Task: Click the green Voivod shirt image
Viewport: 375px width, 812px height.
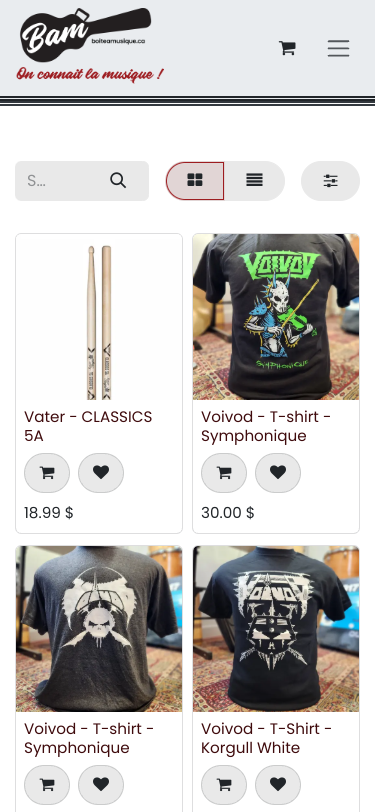Action: click(276, 317)
